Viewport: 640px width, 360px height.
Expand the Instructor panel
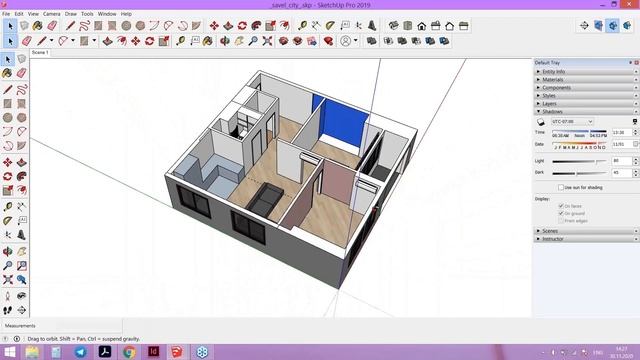tap(586, 239)
